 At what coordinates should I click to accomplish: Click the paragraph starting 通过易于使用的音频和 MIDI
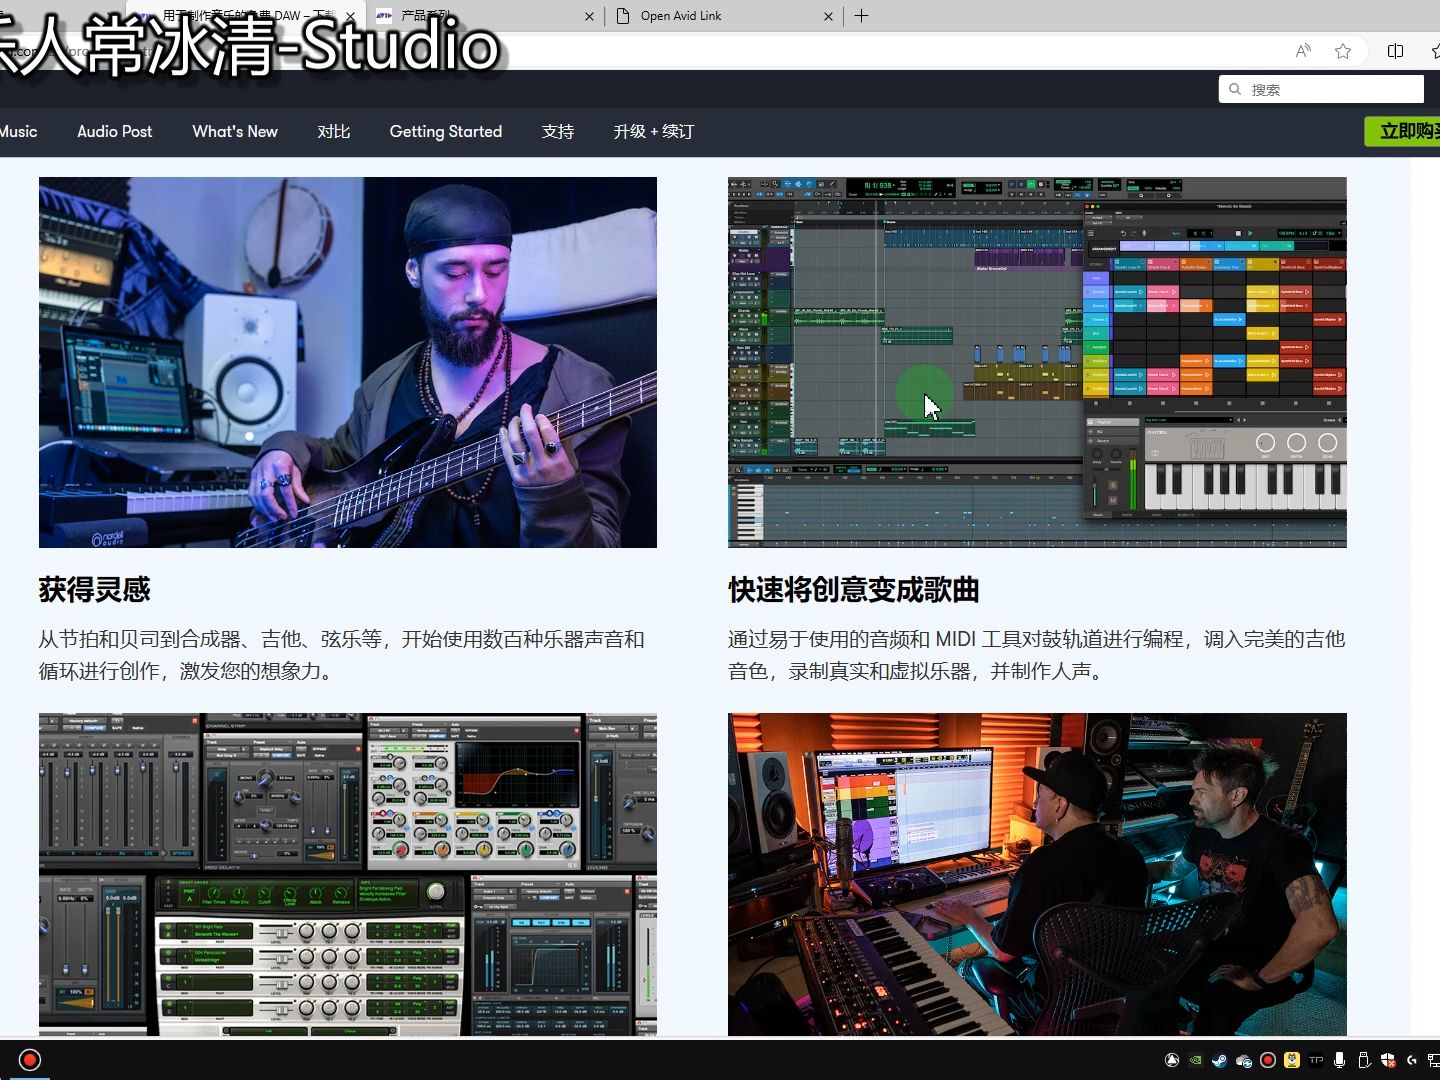coord(1037,655)
